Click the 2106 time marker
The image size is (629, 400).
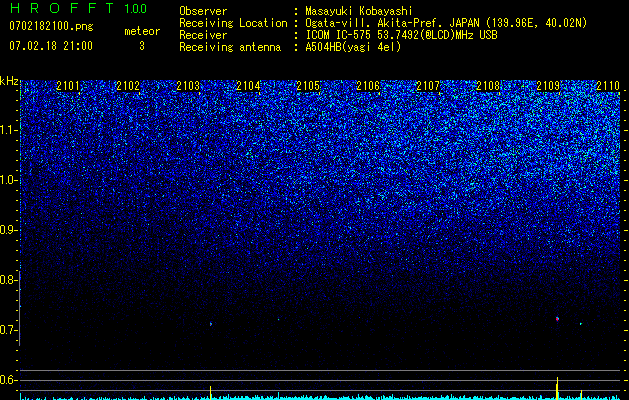point(368,86)
